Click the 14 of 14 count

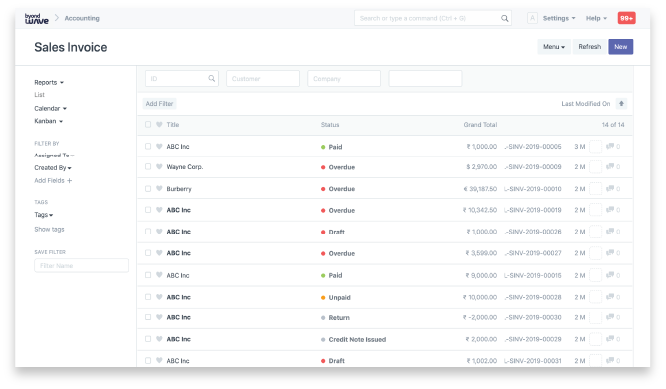coord(613,124)
